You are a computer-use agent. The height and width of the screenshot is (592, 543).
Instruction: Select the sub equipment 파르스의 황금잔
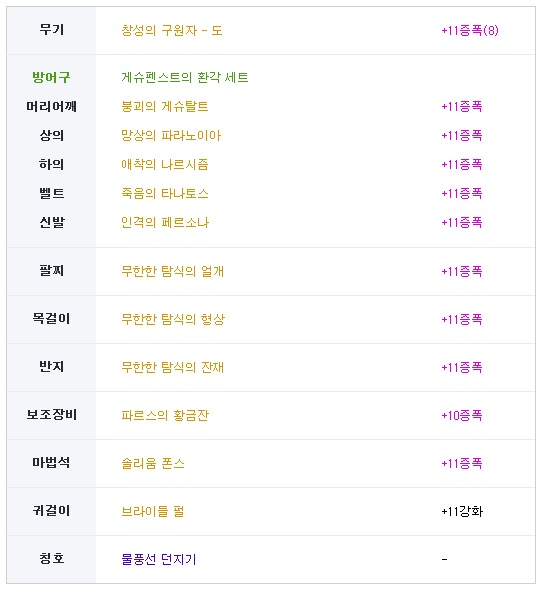(165, 415)
